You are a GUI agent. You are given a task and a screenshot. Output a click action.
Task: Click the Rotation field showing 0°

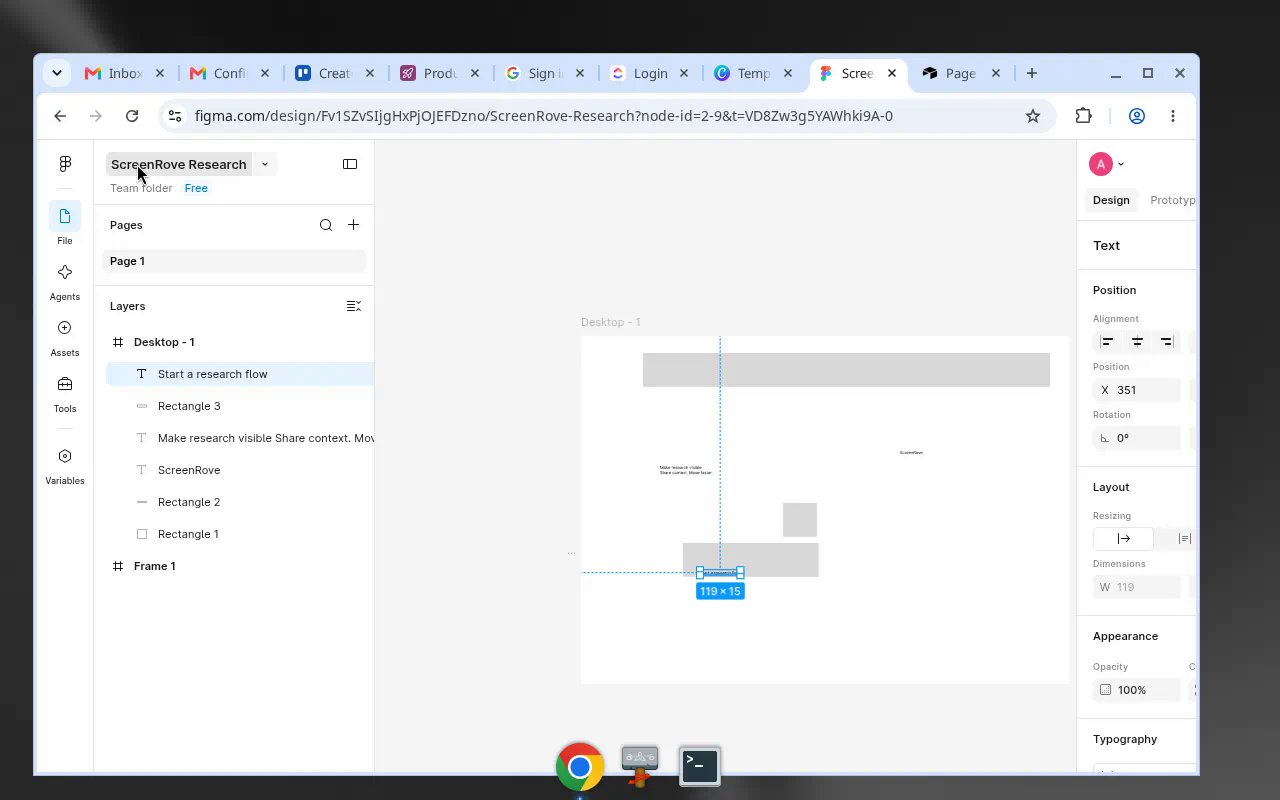[1137, 438]
